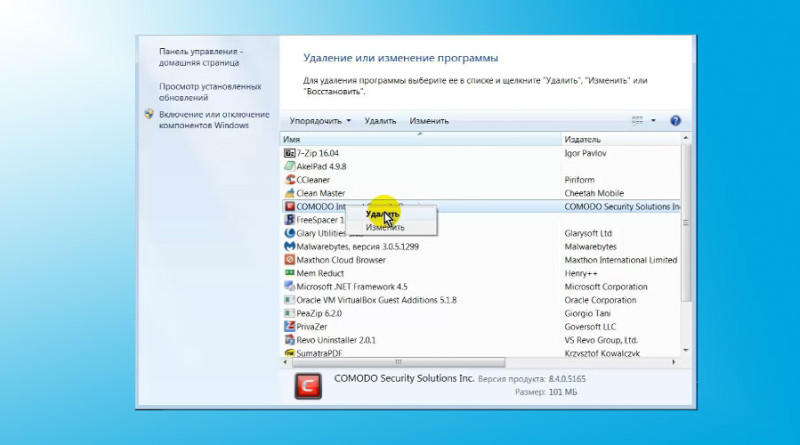The height and width of the screenshot is (445, 800).
Task: Click the Изменить toolbar button
Action: click(x=429, y=121)
